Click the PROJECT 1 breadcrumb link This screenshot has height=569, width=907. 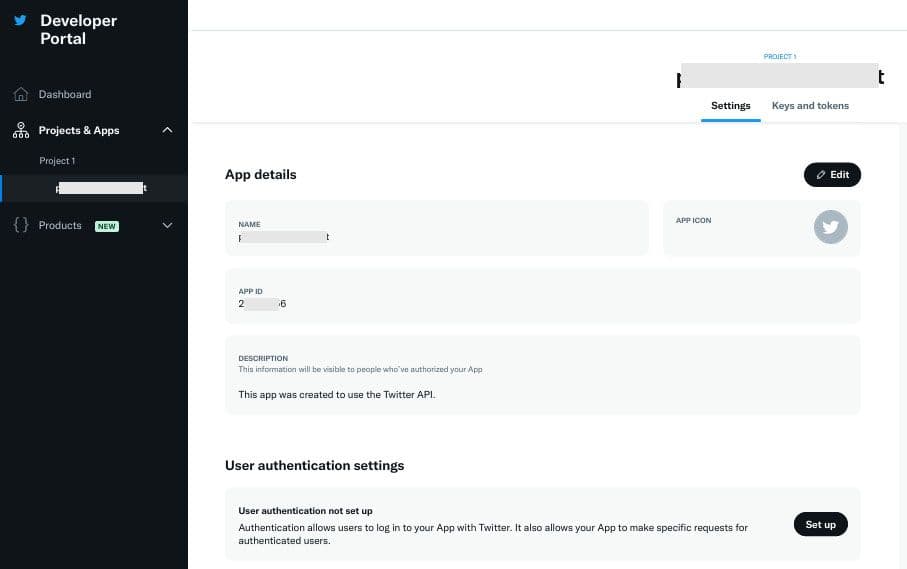pyautogui.click(x=780, y=57)
